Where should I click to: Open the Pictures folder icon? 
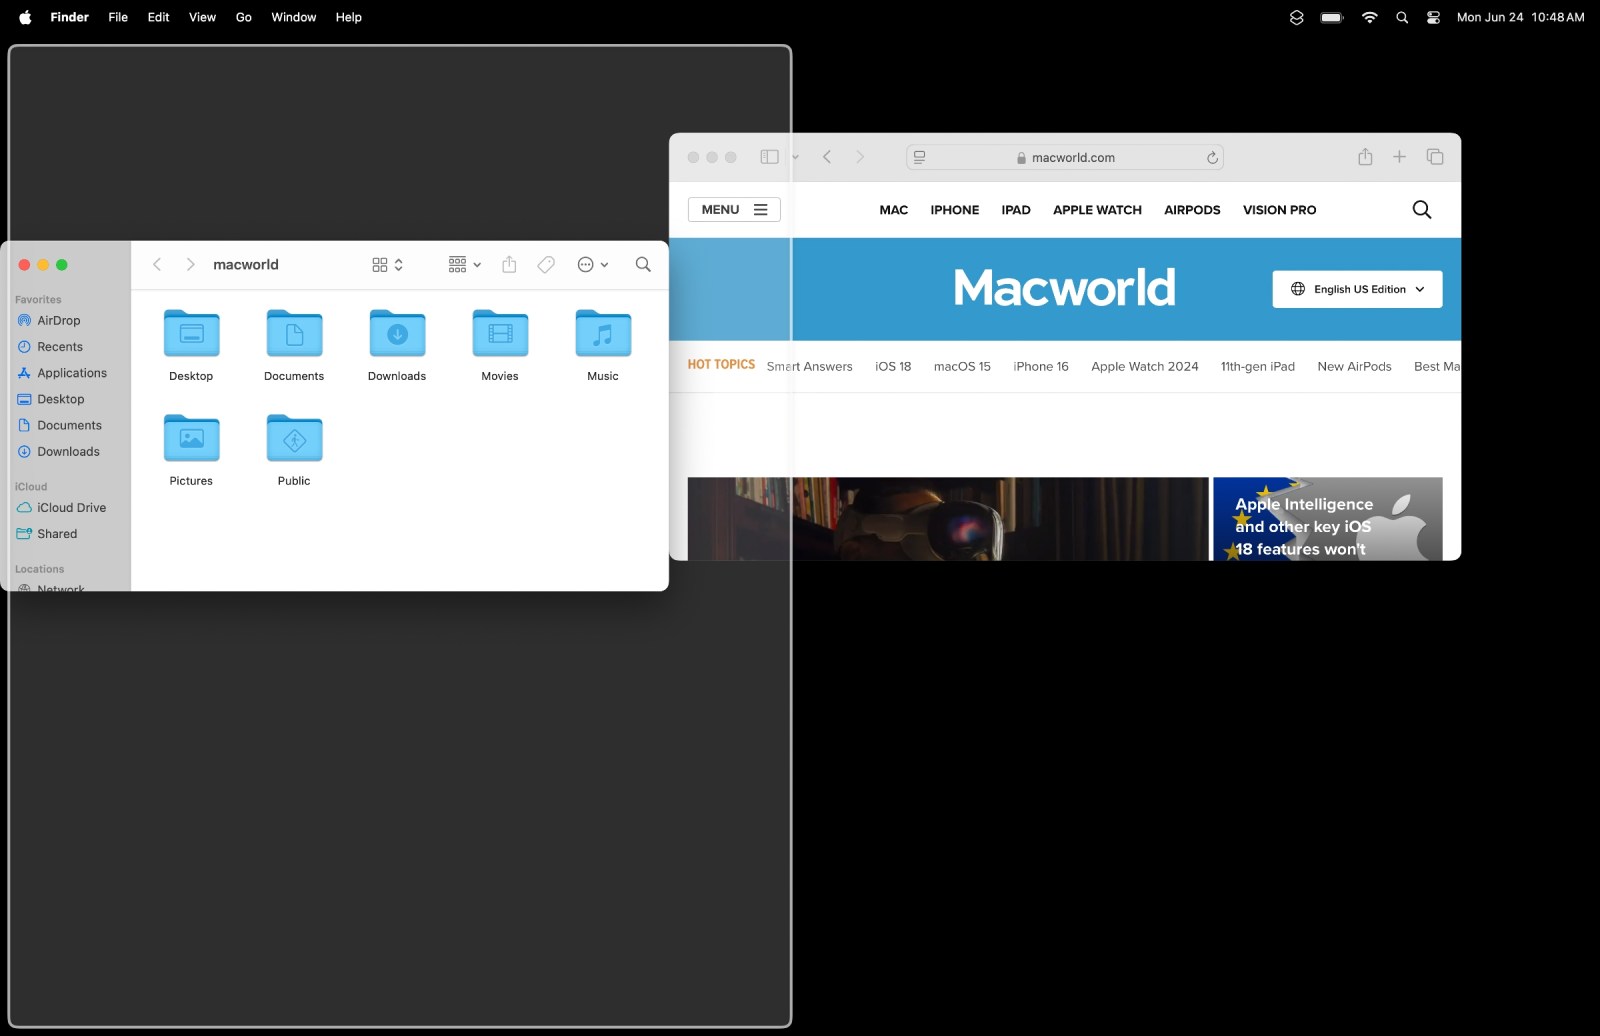191,438
